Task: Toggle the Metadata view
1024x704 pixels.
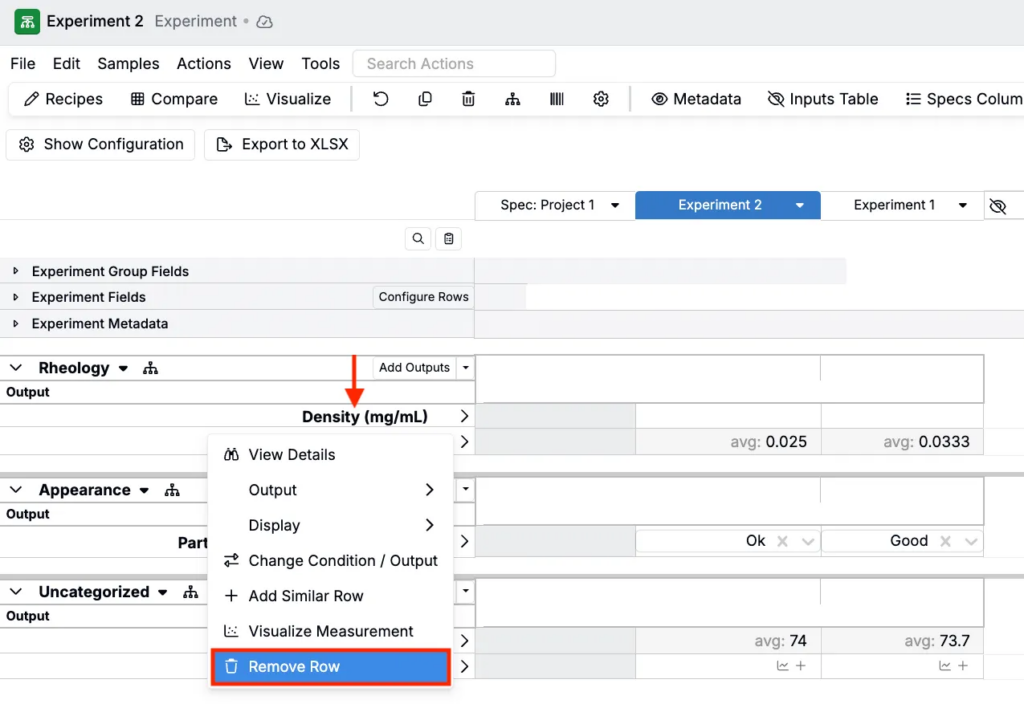Action: click(696, 99)
